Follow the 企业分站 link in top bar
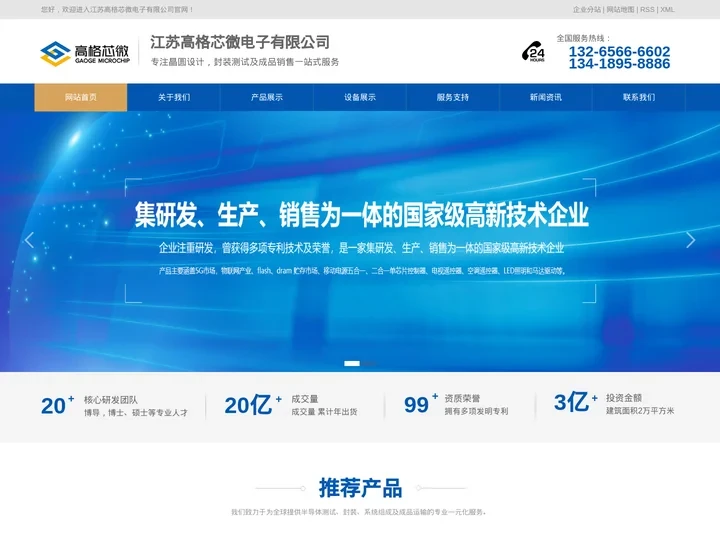 [586, 9]
